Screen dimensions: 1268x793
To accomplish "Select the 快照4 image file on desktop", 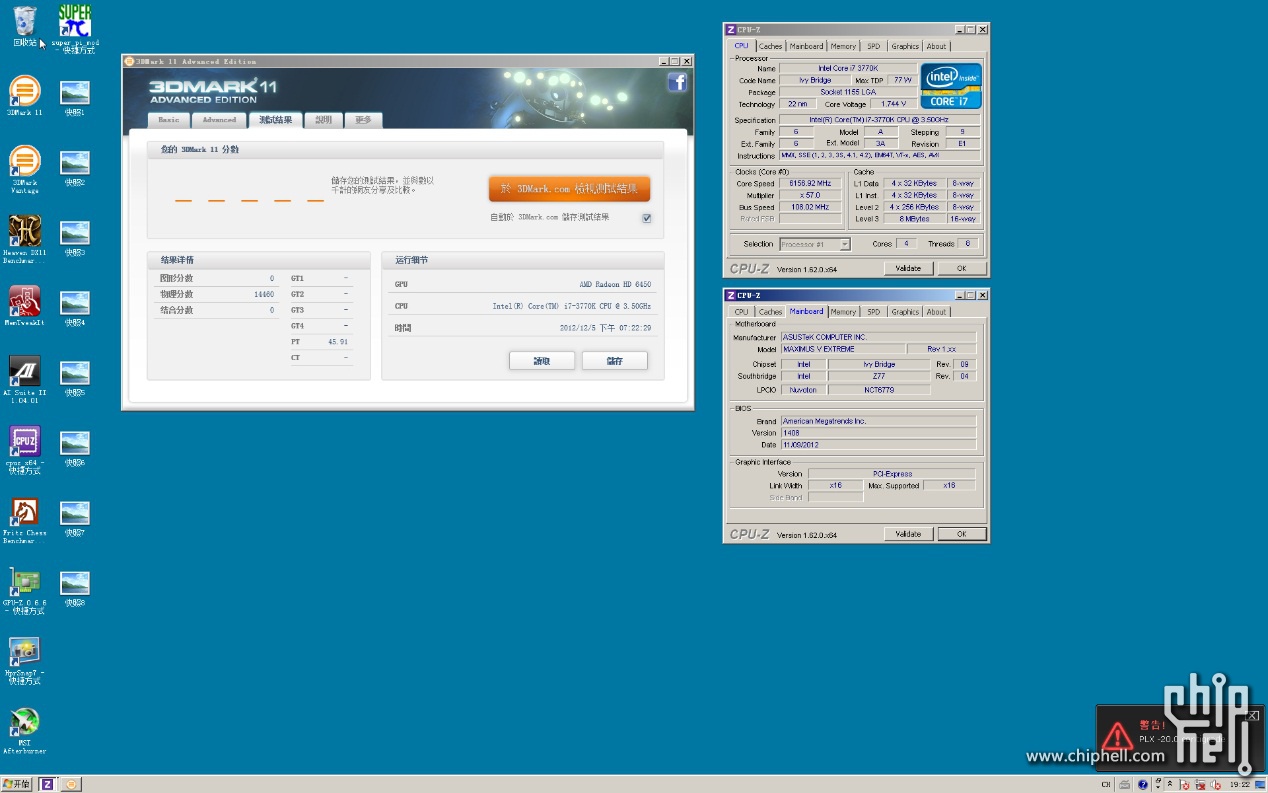I will tap(75, 308).
